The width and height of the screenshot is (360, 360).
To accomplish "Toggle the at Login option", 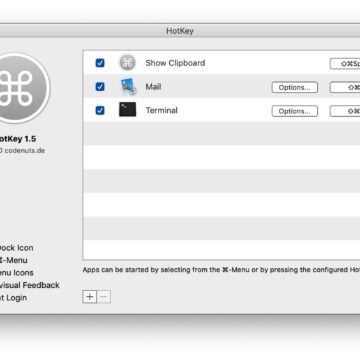I will [x=13, y=298].
